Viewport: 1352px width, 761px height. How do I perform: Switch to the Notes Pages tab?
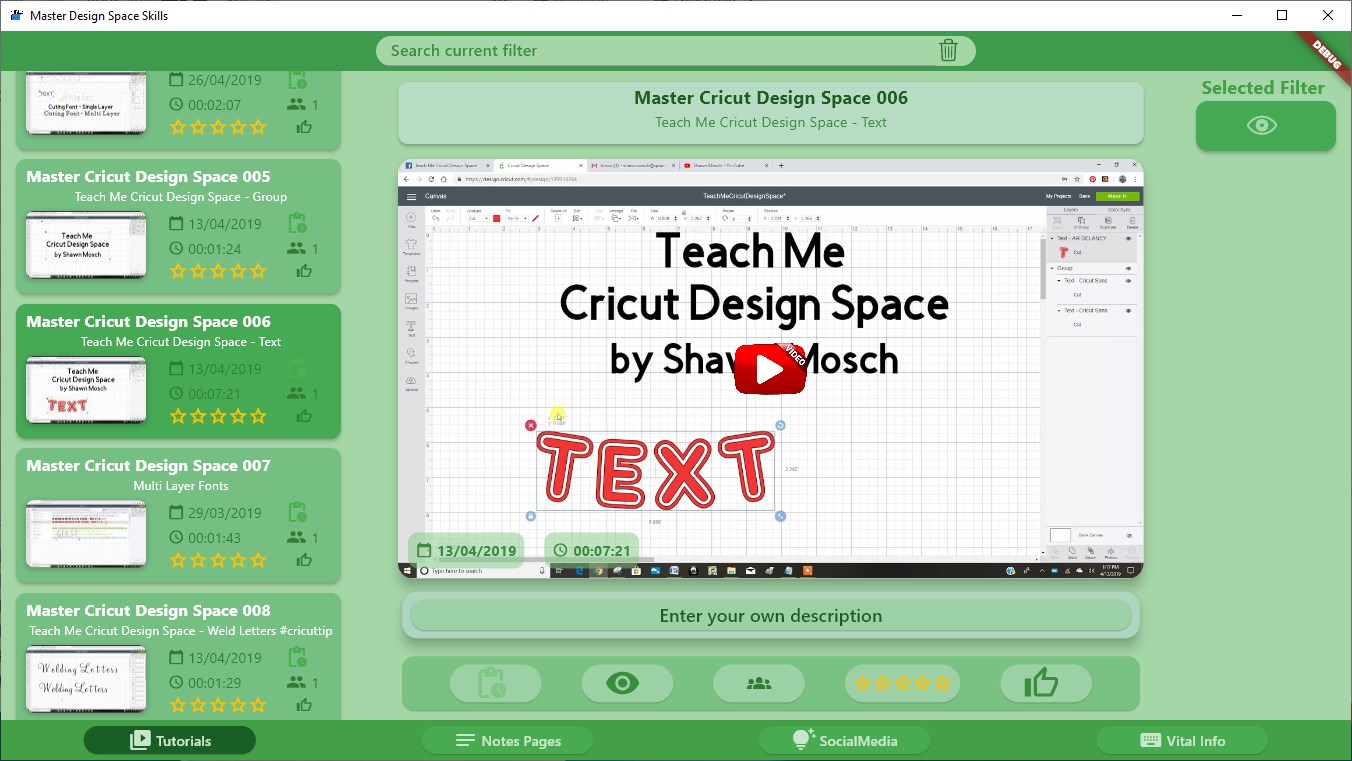point(507,741)
